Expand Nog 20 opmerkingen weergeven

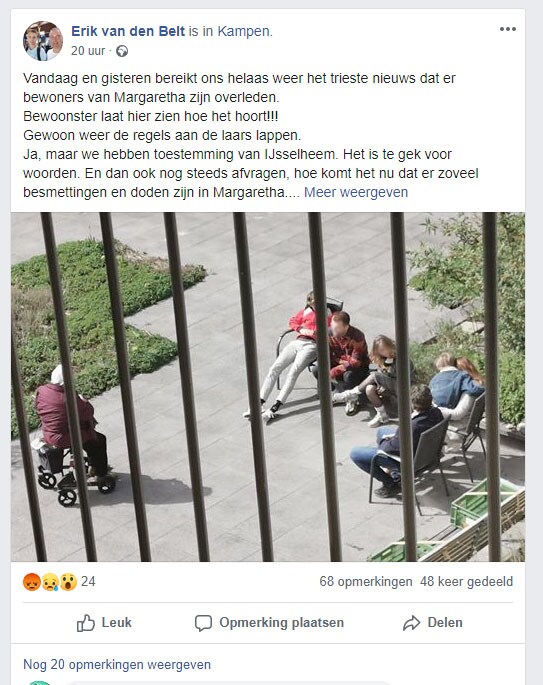tap(117, 664)
